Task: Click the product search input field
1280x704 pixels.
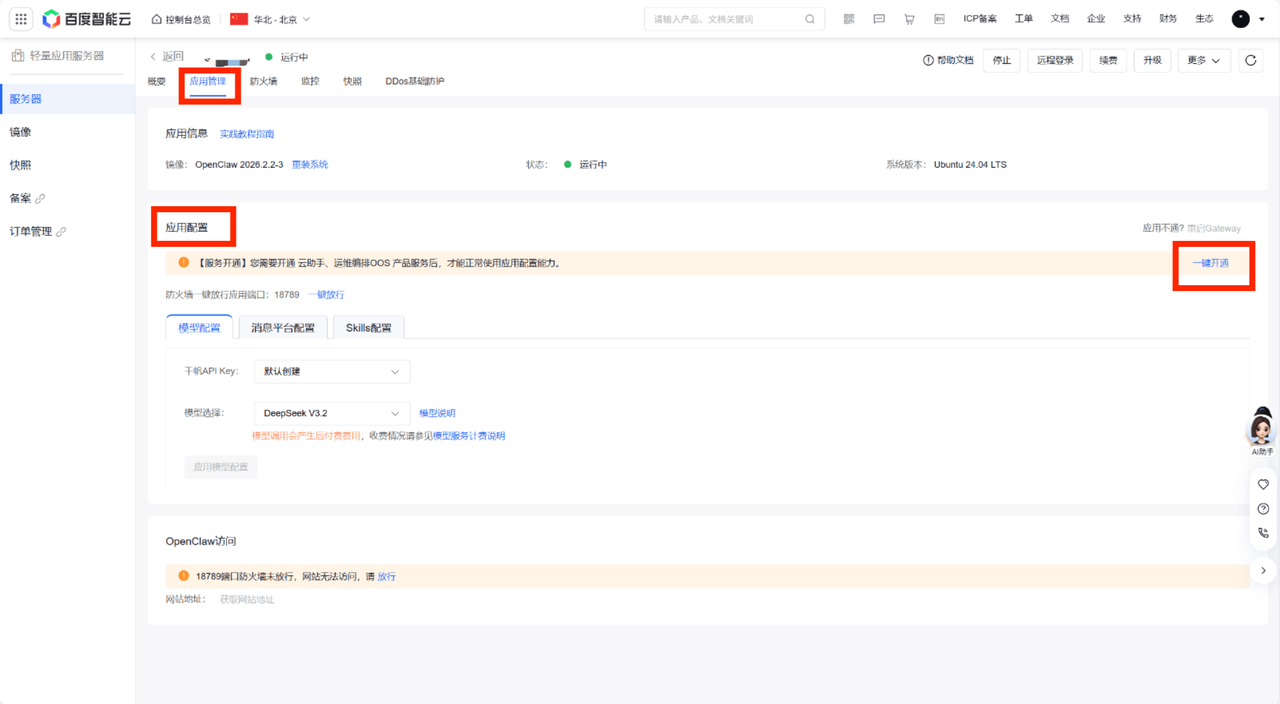Action: (726, 19)
